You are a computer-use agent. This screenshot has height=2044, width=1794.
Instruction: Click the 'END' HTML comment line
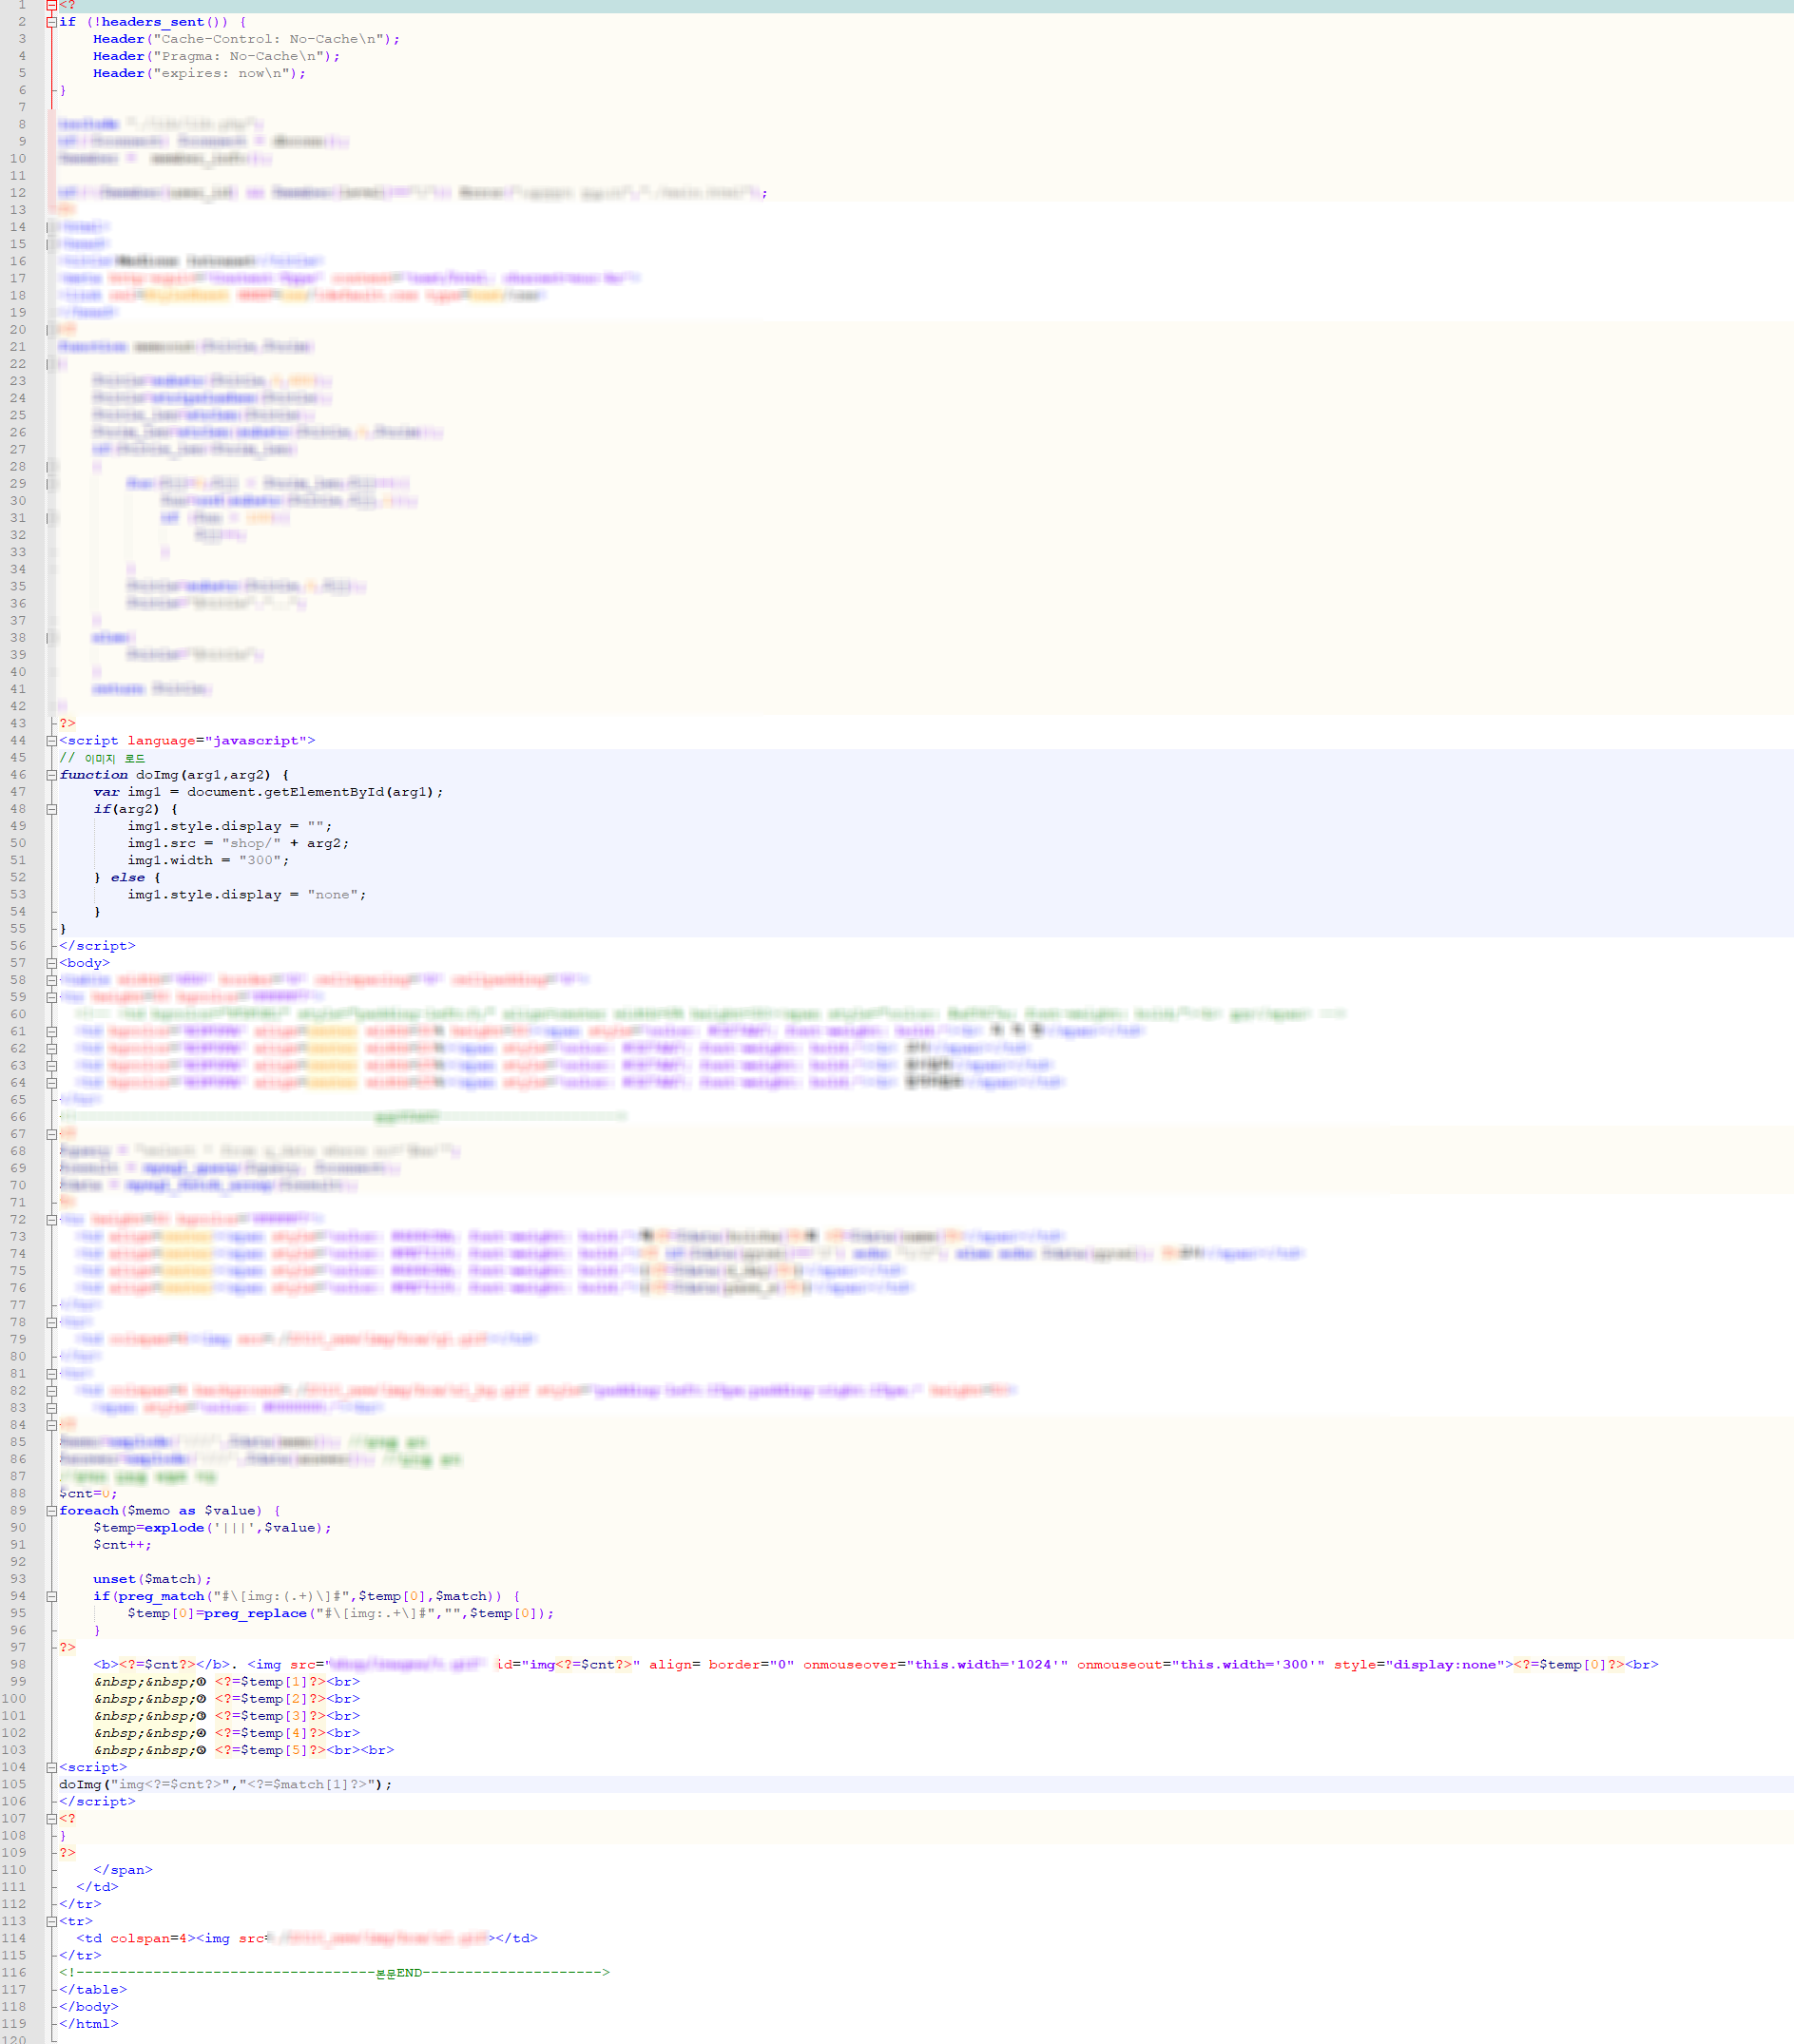pyautogui.click(x=334, y=1973)
